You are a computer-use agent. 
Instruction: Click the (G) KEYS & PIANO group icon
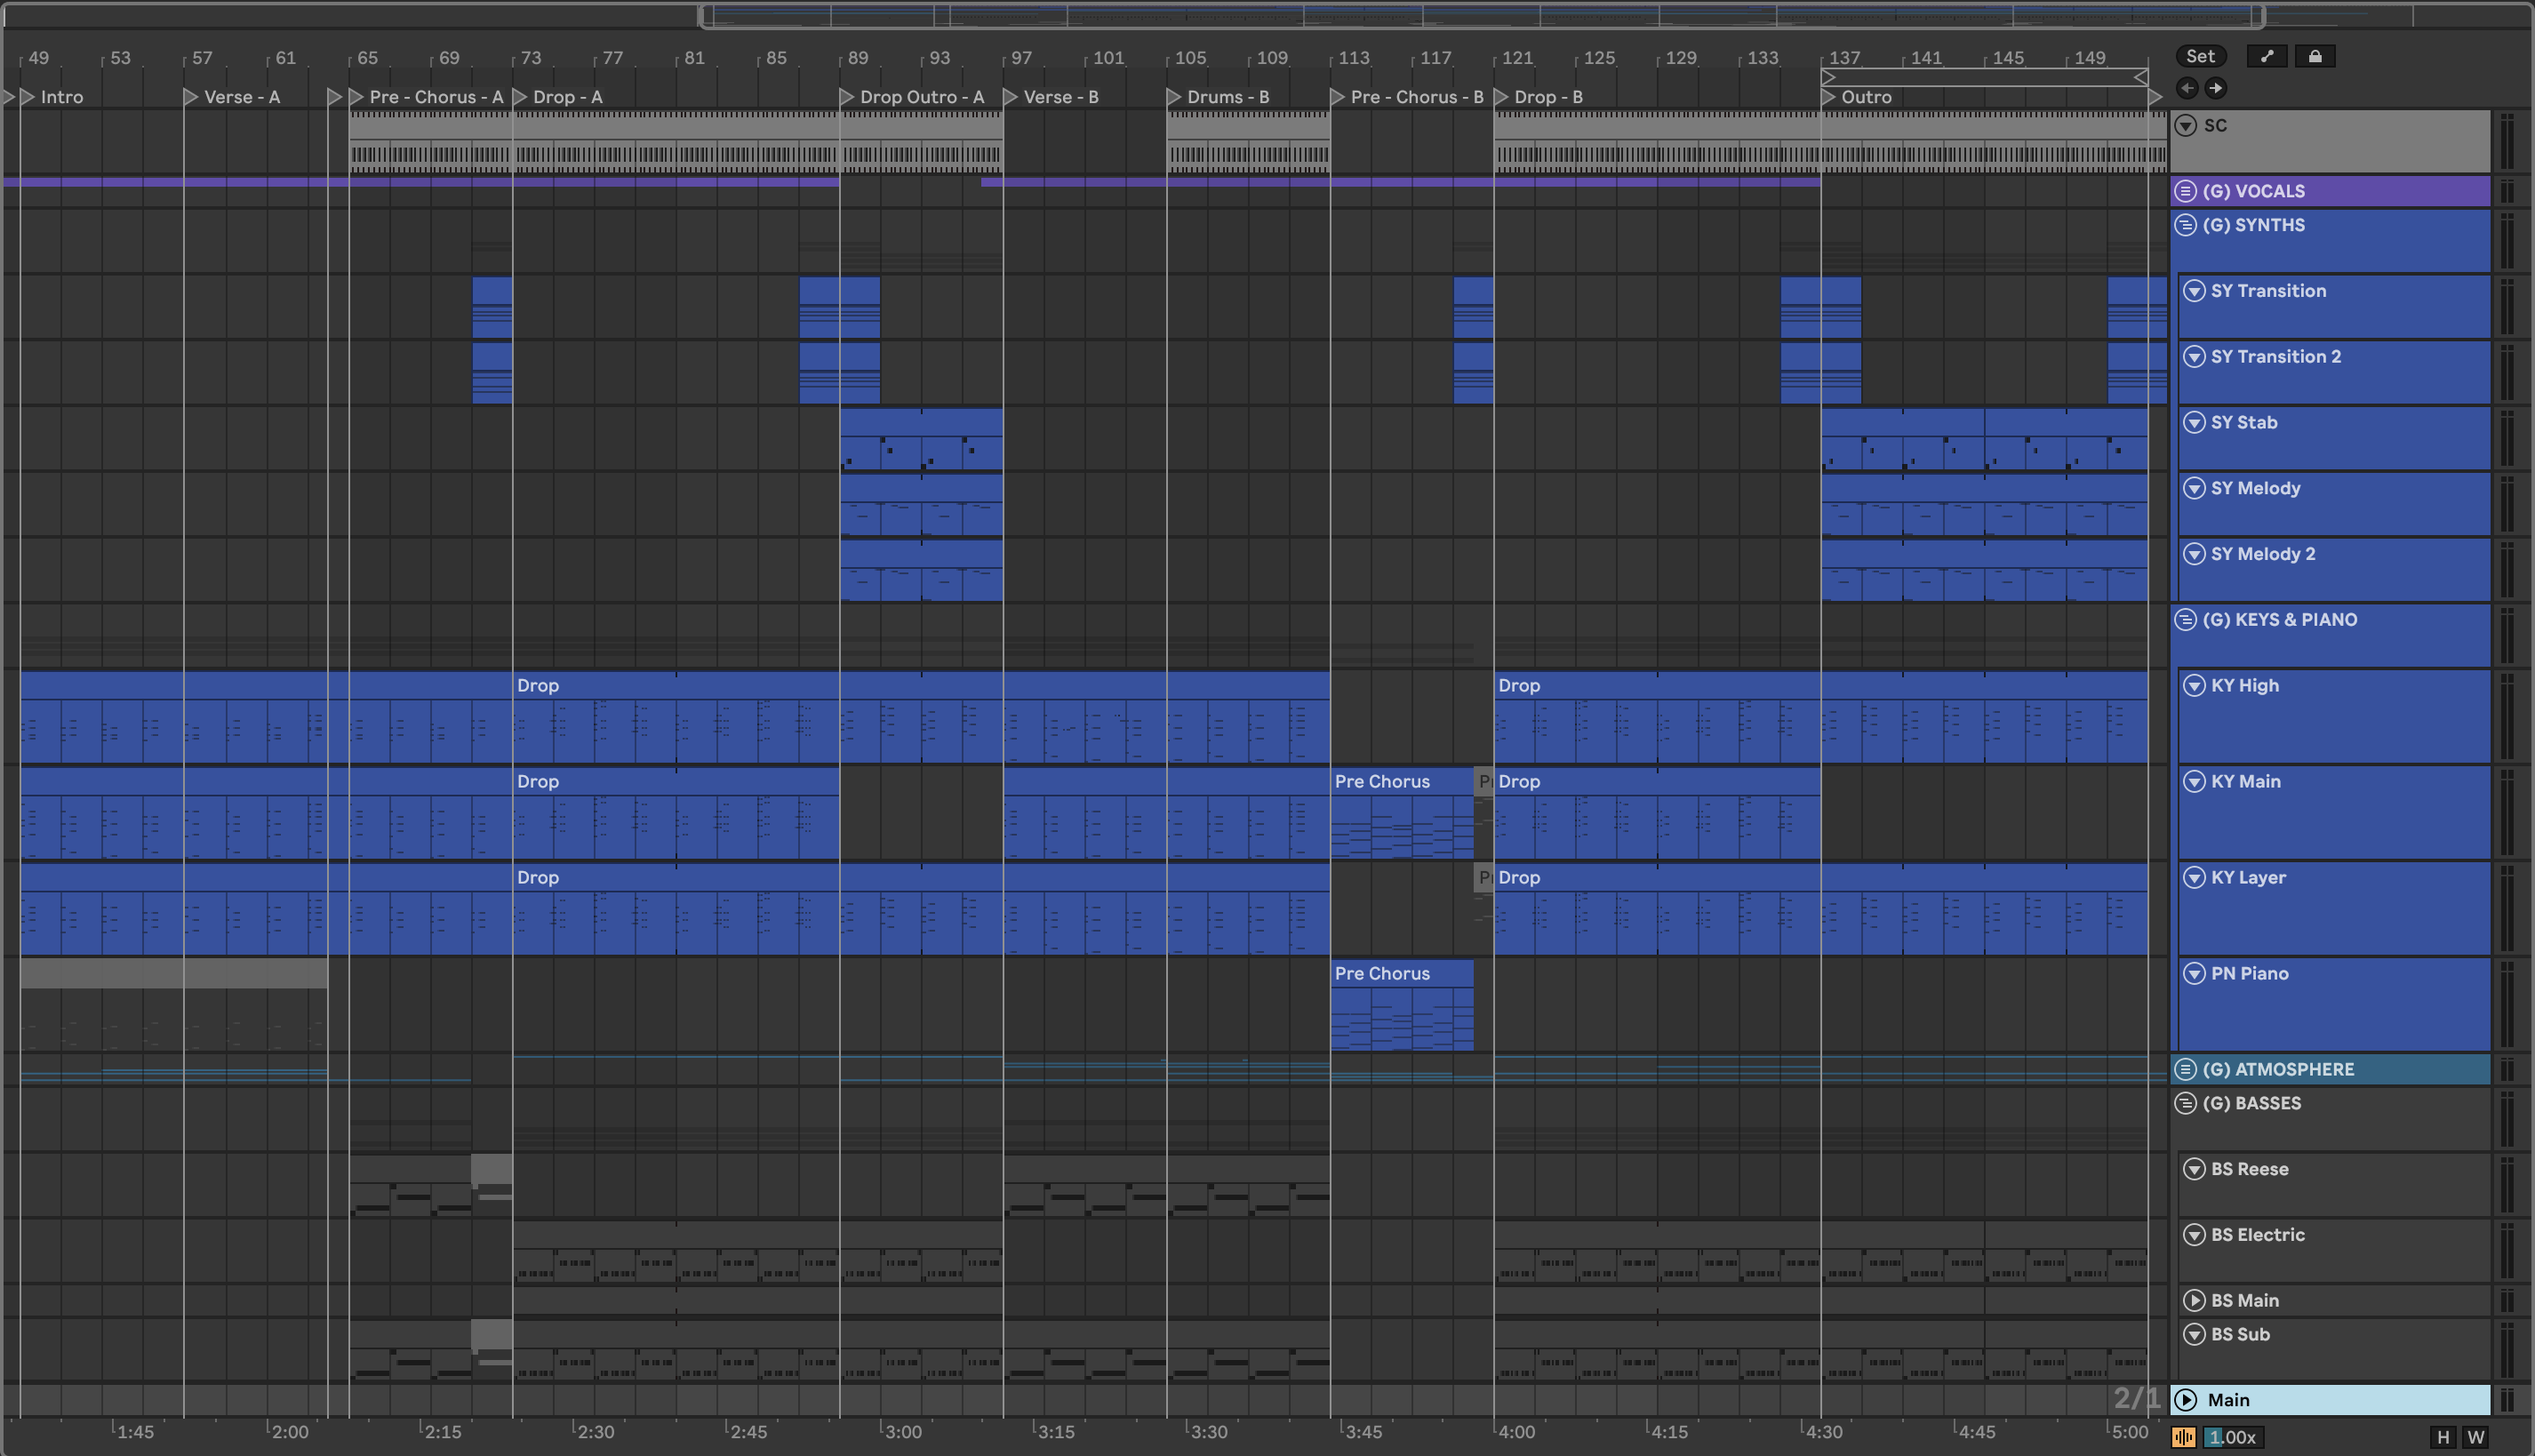(2186, 619)
